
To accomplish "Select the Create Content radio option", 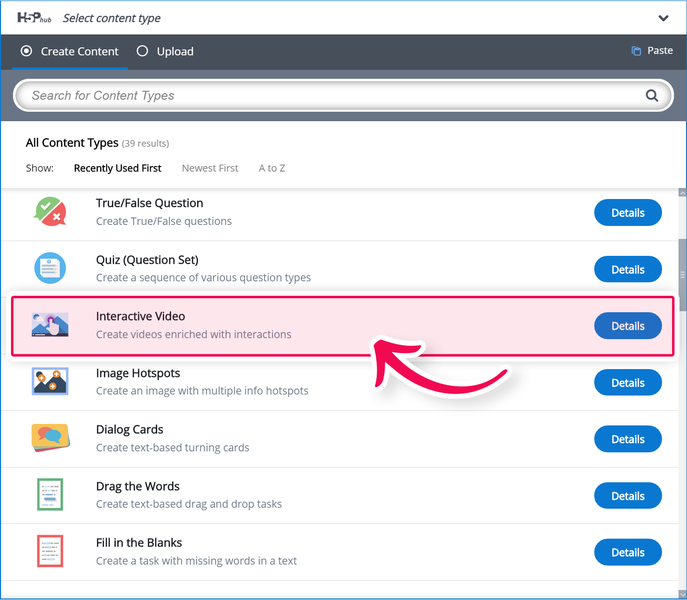I will click(x=26, y=51).
